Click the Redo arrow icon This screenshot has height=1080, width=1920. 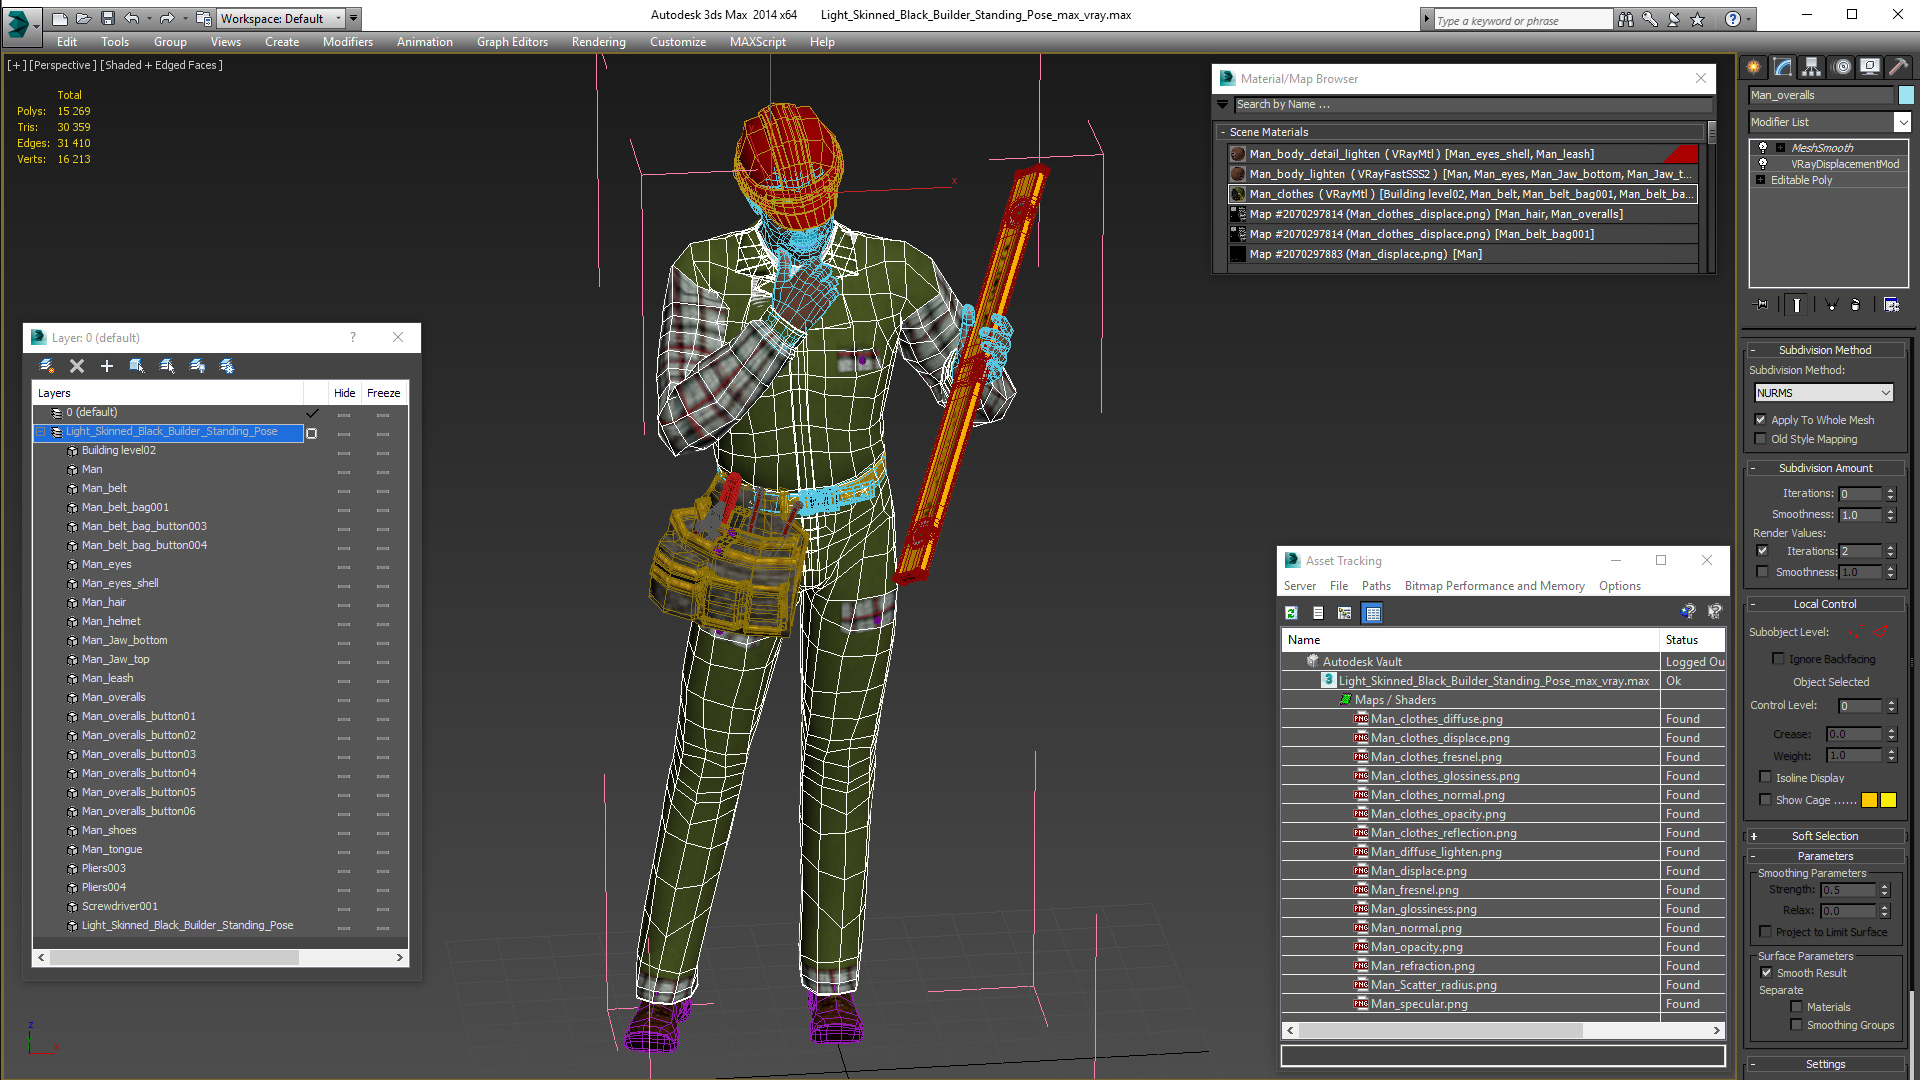click(x=167, y=19)
